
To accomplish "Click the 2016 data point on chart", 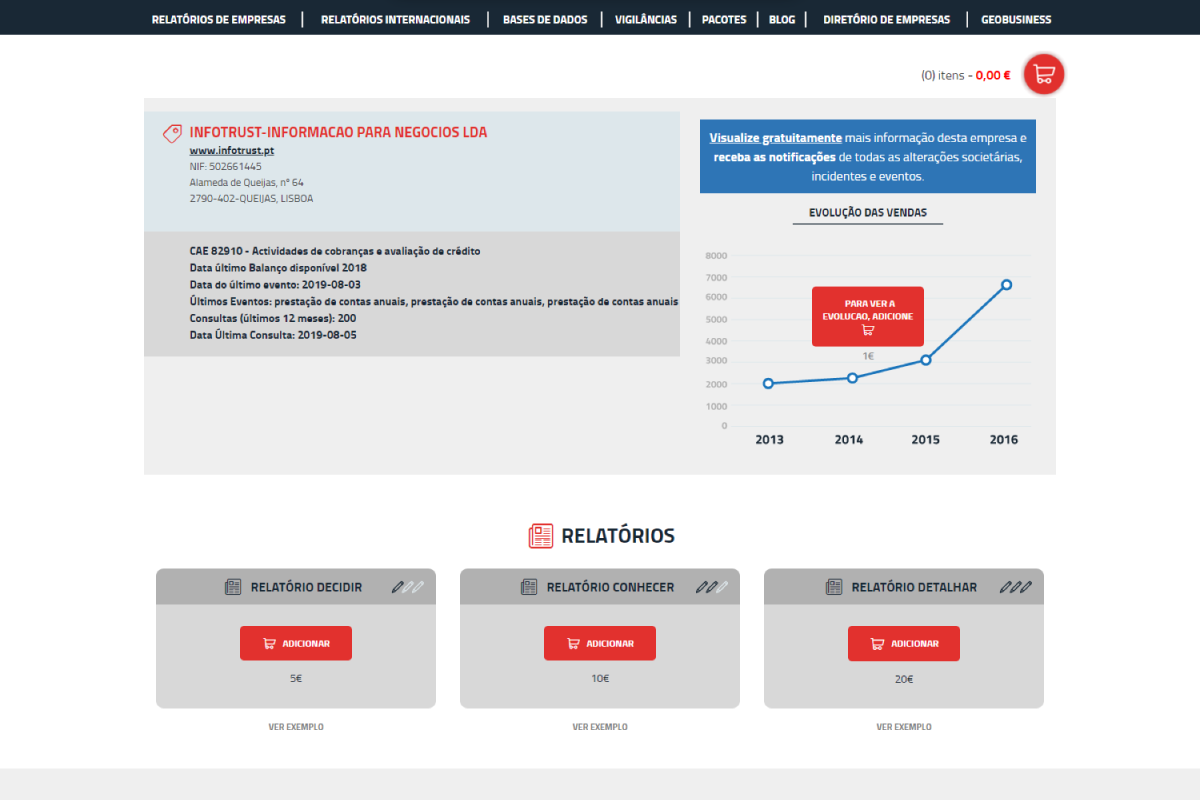I will click(1006, 285).
